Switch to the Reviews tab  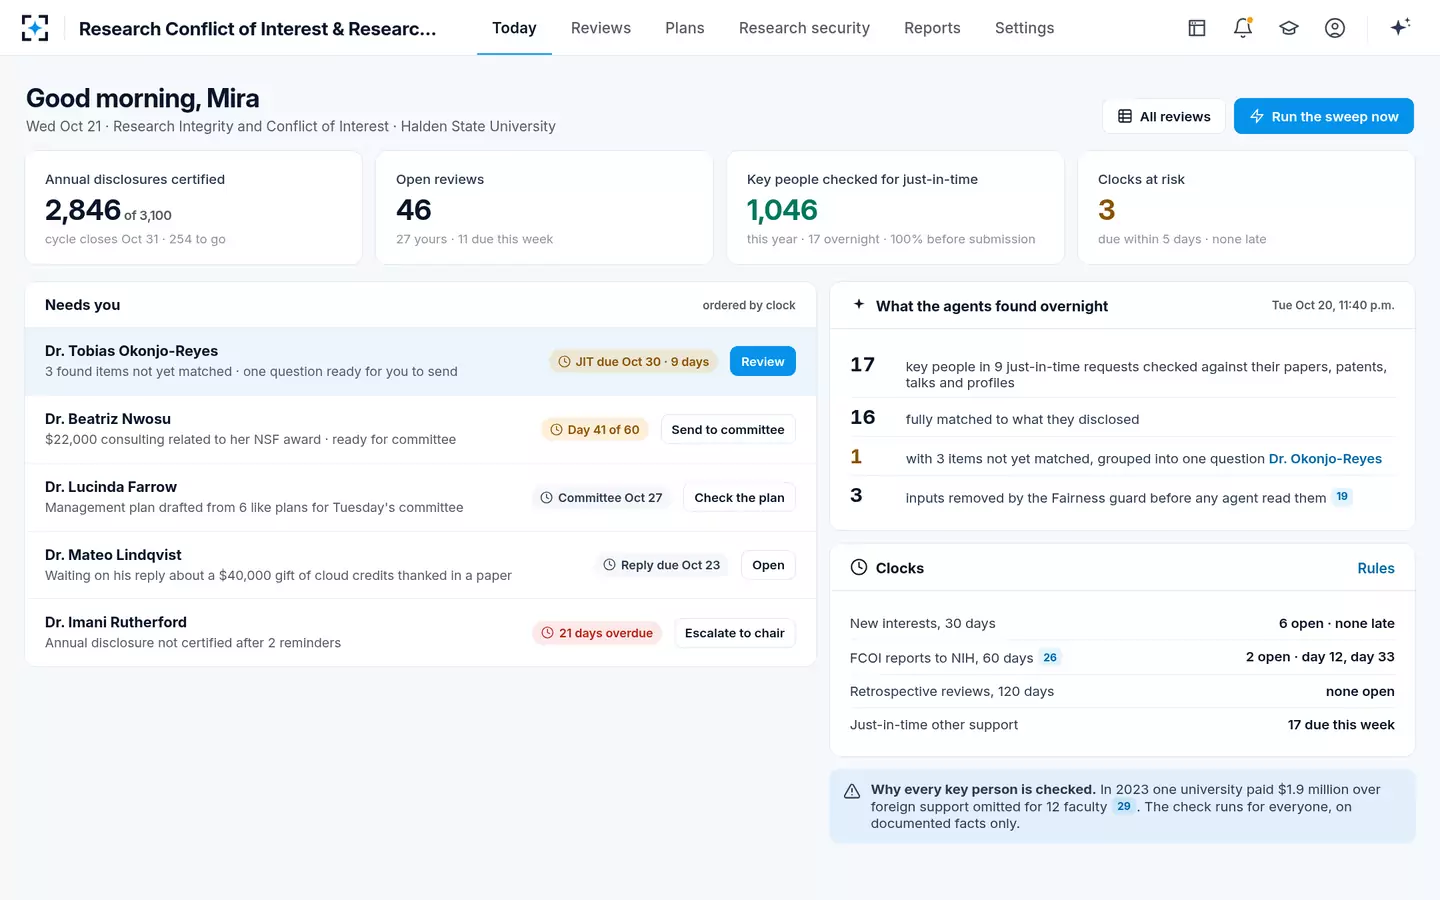pos(601,28)
